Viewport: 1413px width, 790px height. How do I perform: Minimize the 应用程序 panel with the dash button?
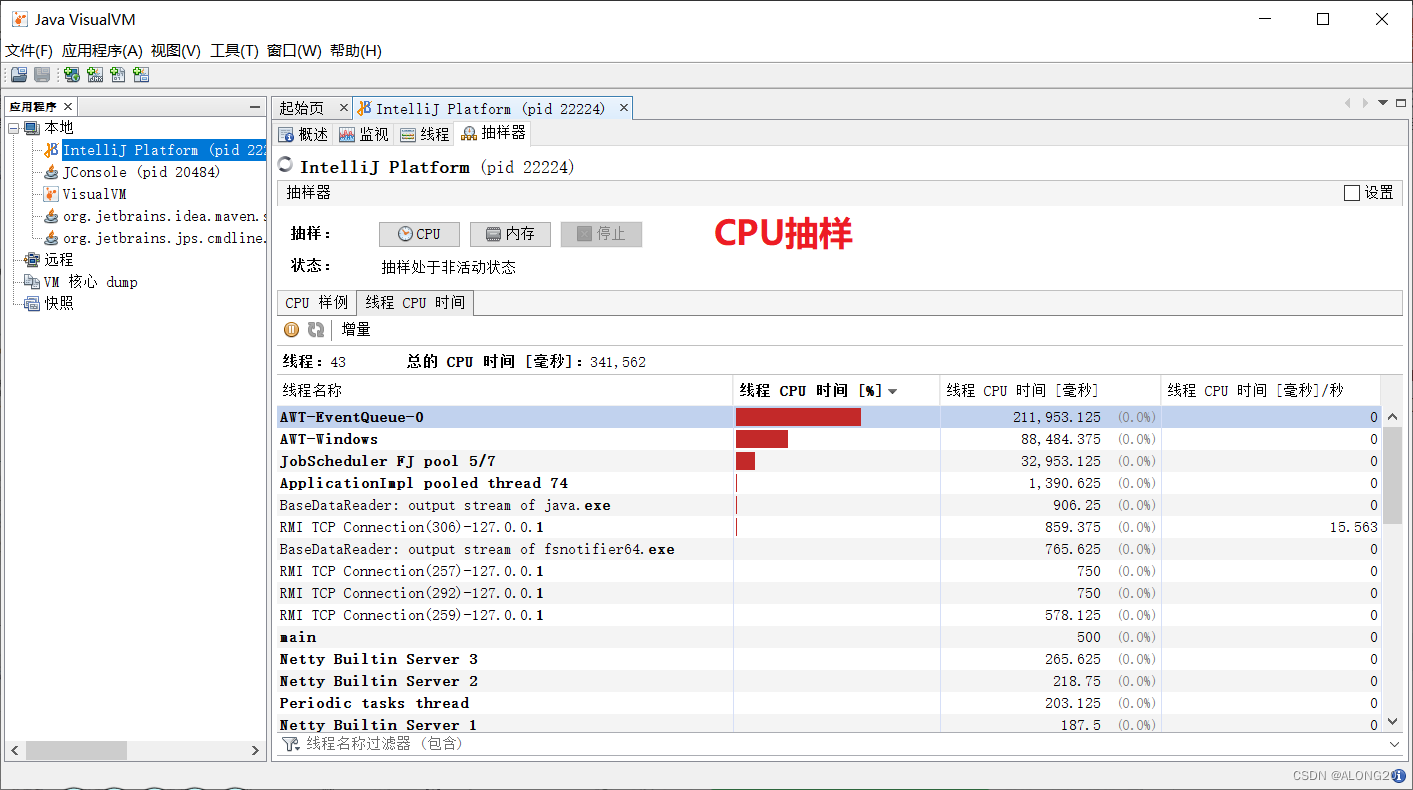(255, 107)
